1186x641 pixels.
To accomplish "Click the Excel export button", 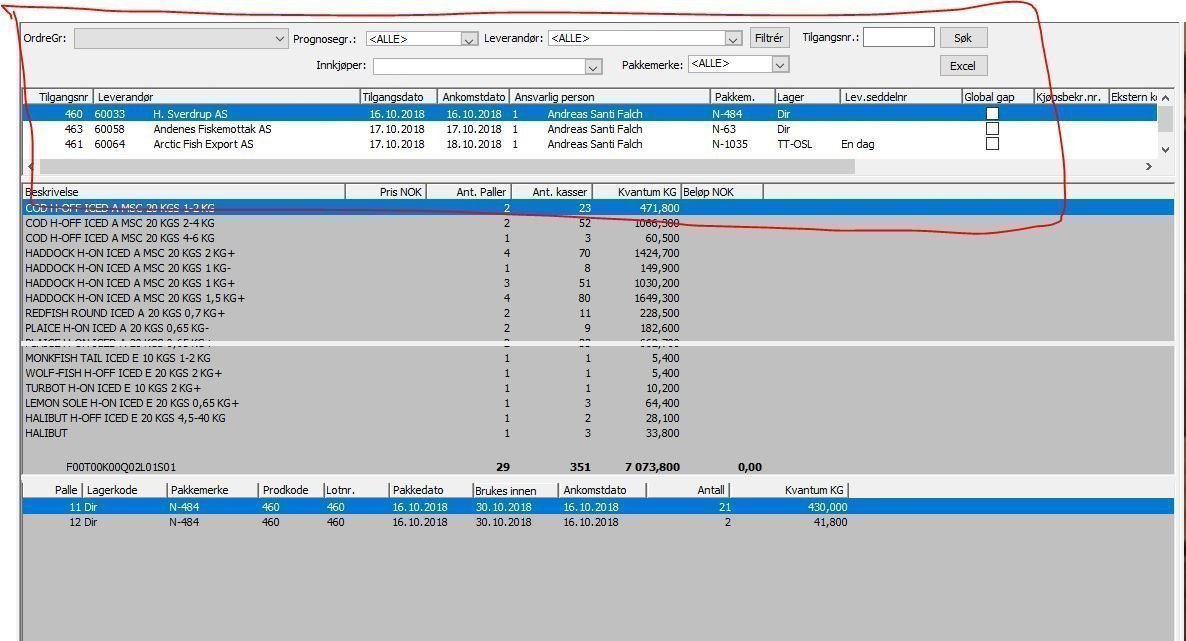I will (963, 66).
